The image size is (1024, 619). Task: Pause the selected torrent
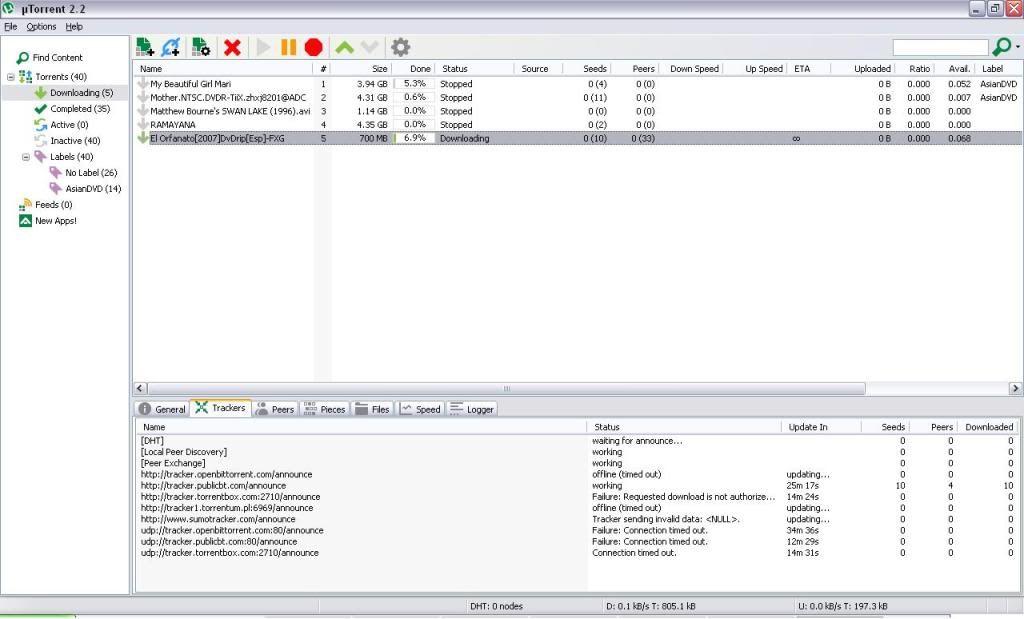coord(288,47)
